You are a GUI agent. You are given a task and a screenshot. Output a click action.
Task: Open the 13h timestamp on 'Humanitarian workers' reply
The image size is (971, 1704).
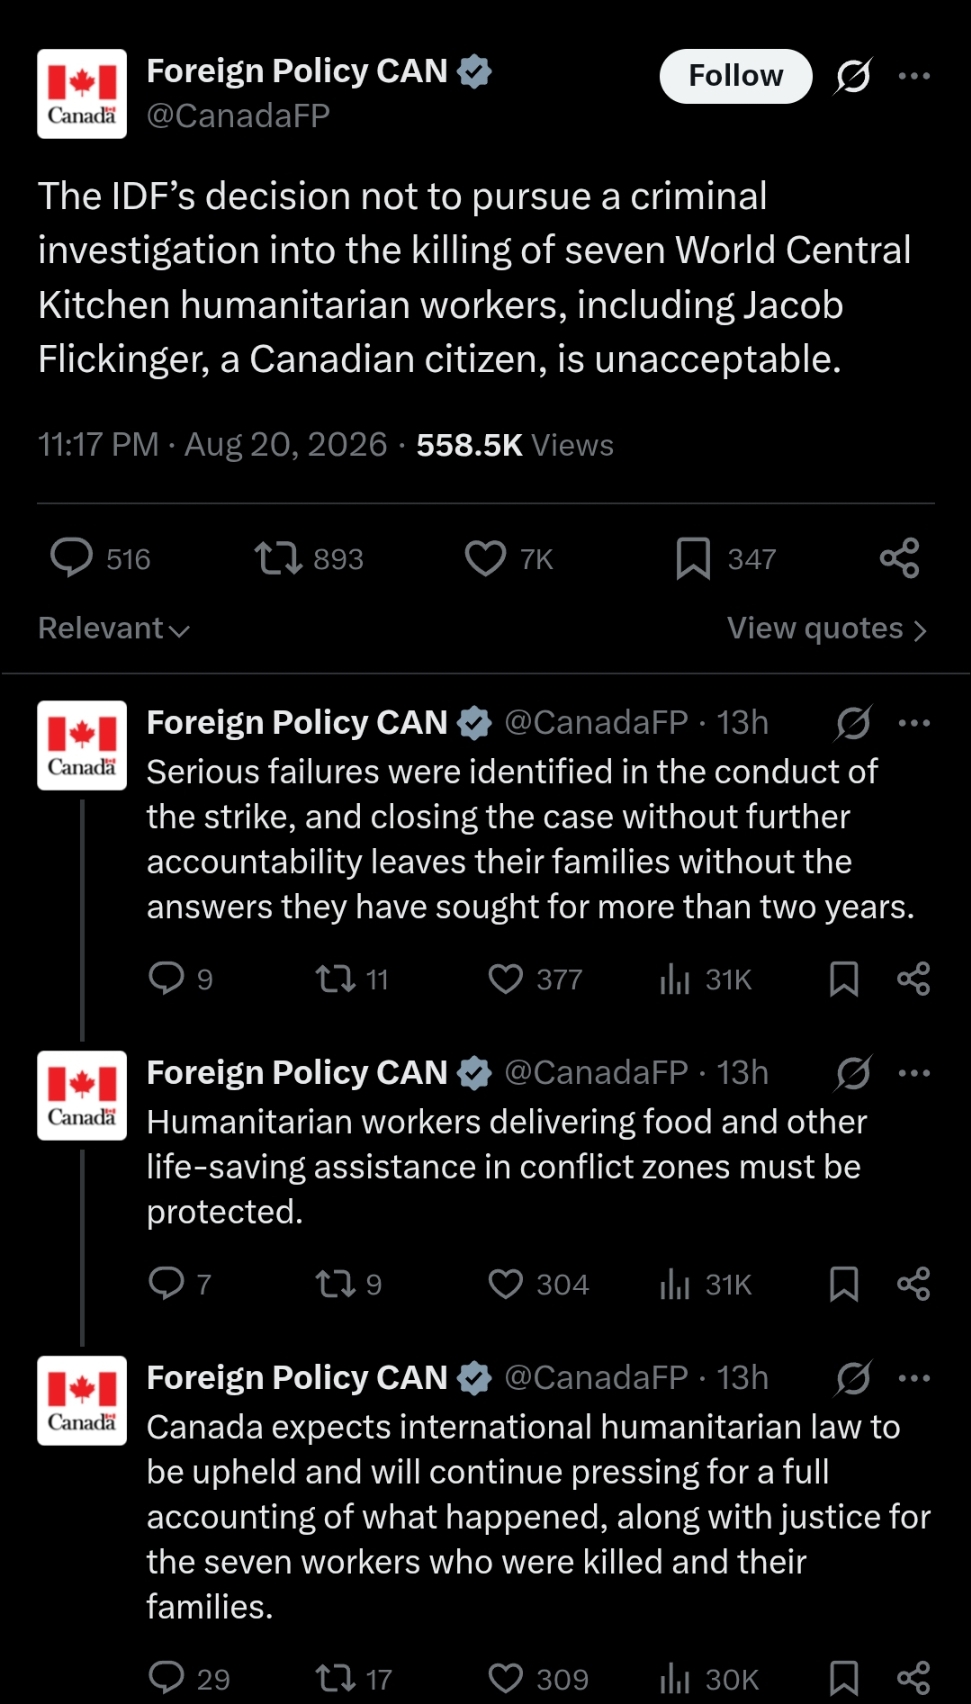pyautogui.click(x=743, y=1073)
